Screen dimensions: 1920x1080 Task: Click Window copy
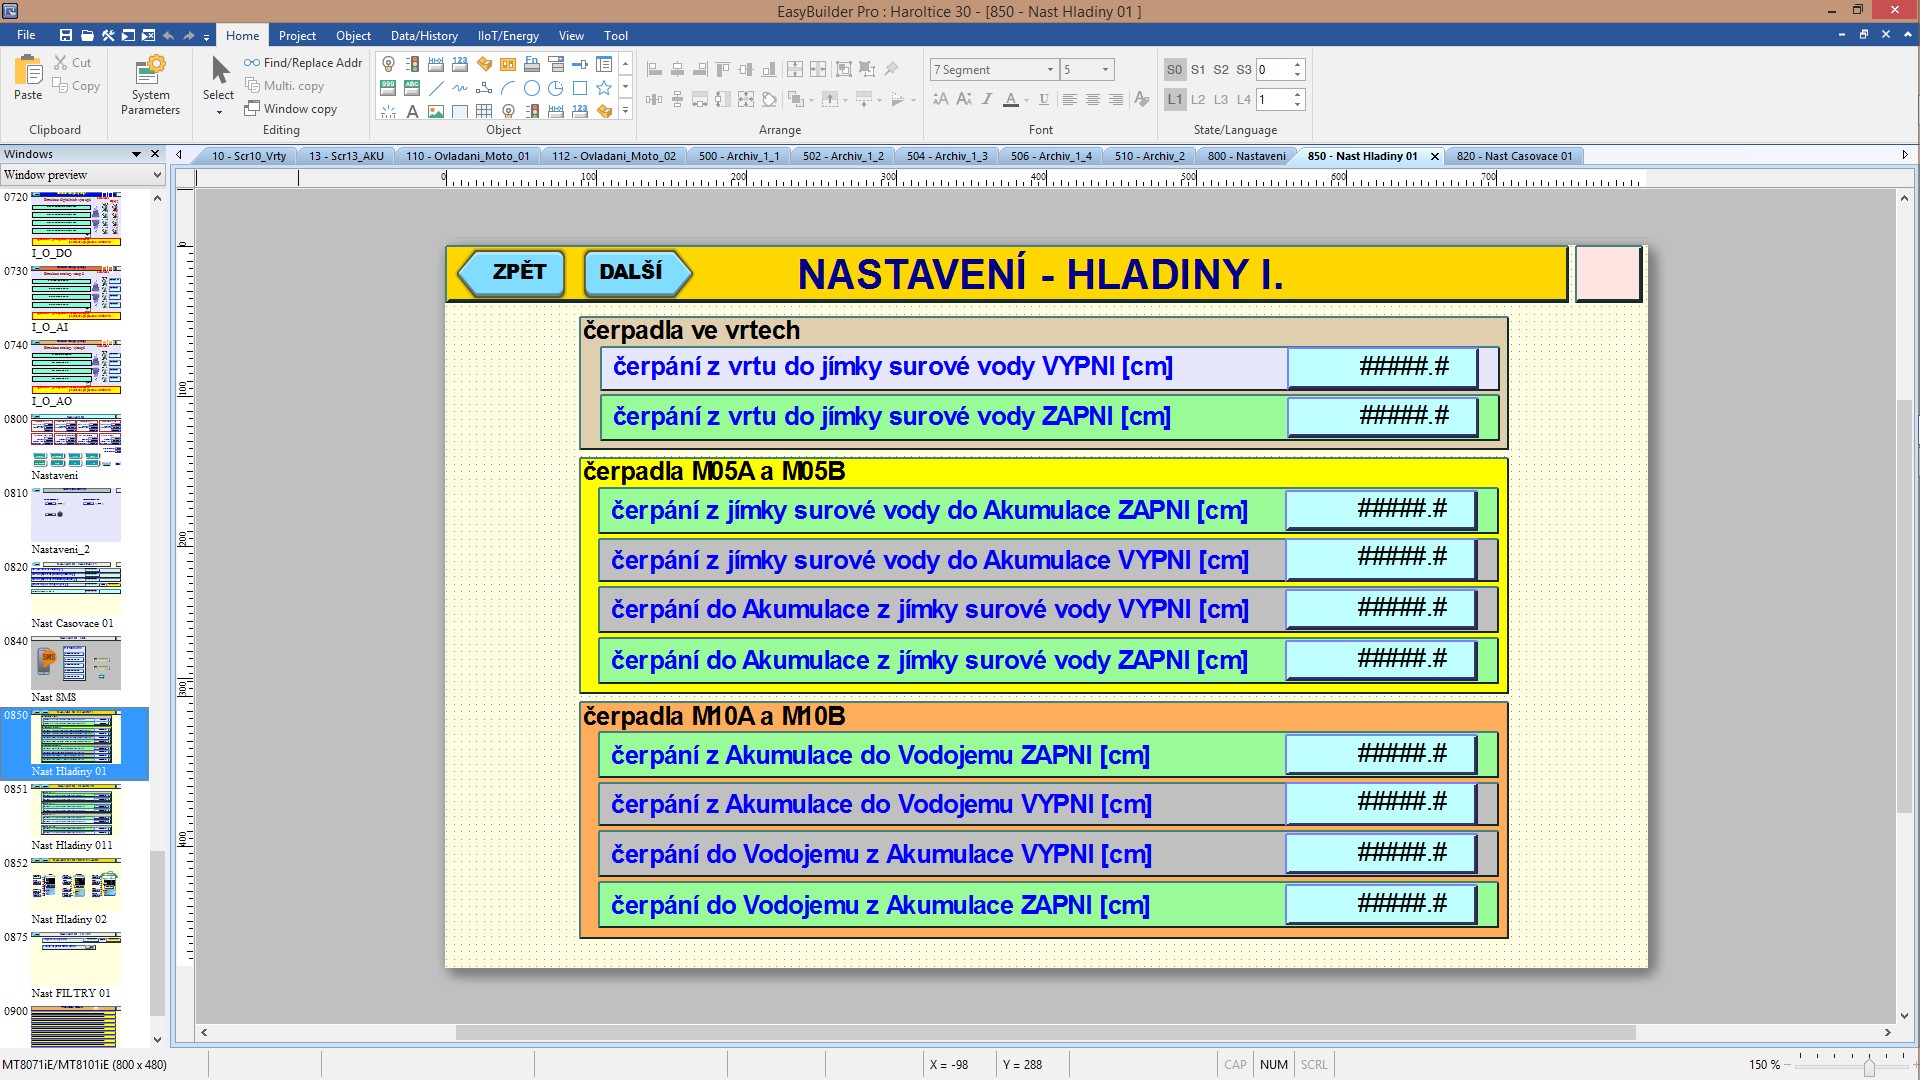pos(291,109)
